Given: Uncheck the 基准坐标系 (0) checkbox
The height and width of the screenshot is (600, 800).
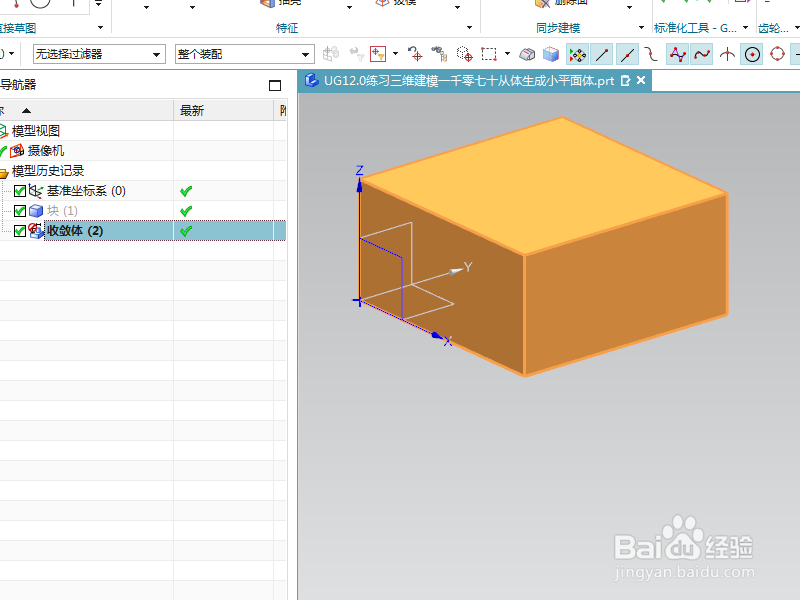Looking at the screenshot, I should [x=20, y=191].
